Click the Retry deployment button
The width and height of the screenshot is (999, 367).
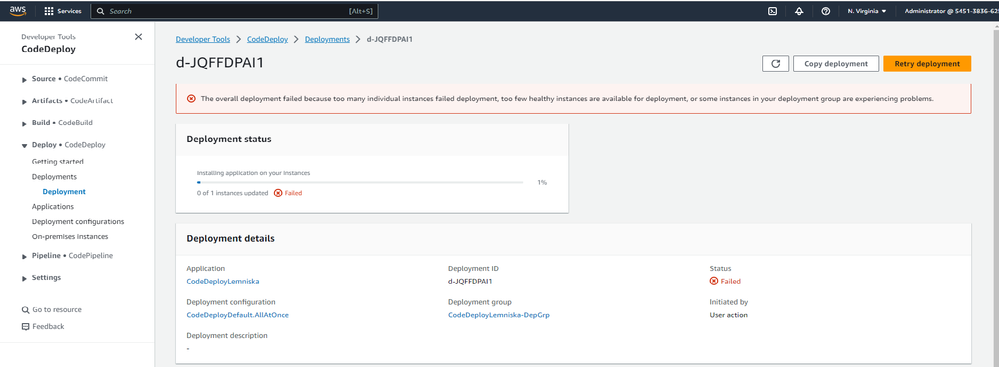click(927, 64)
